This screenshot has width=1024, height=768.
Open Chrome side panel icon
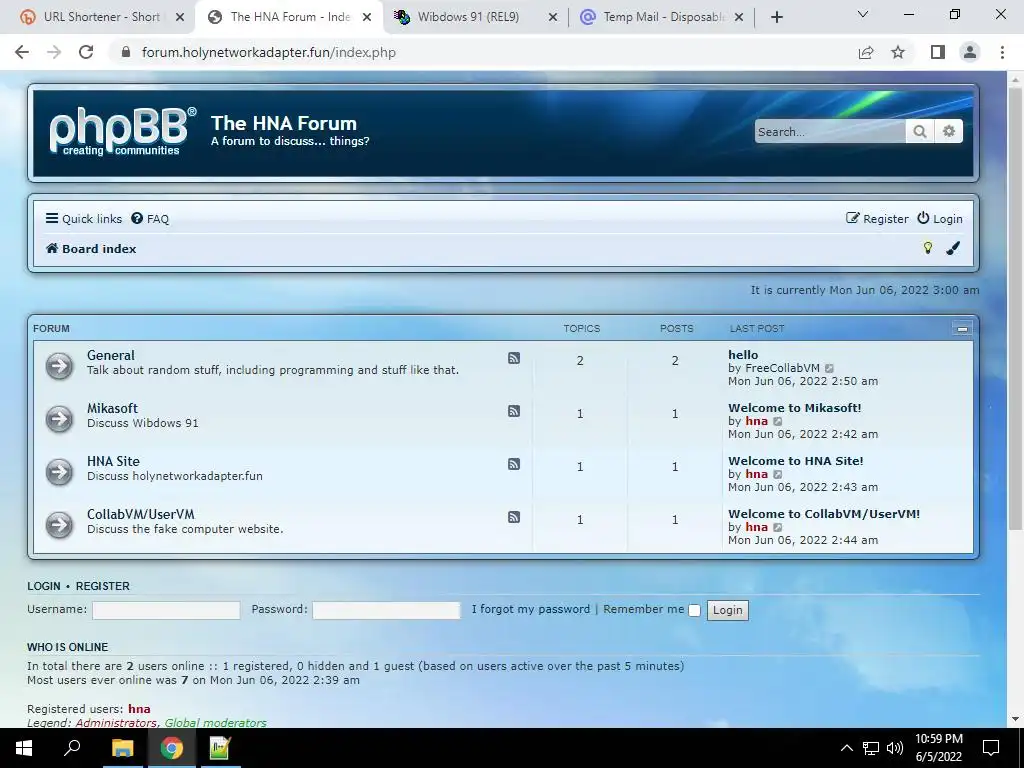click(x=938, y=52)
